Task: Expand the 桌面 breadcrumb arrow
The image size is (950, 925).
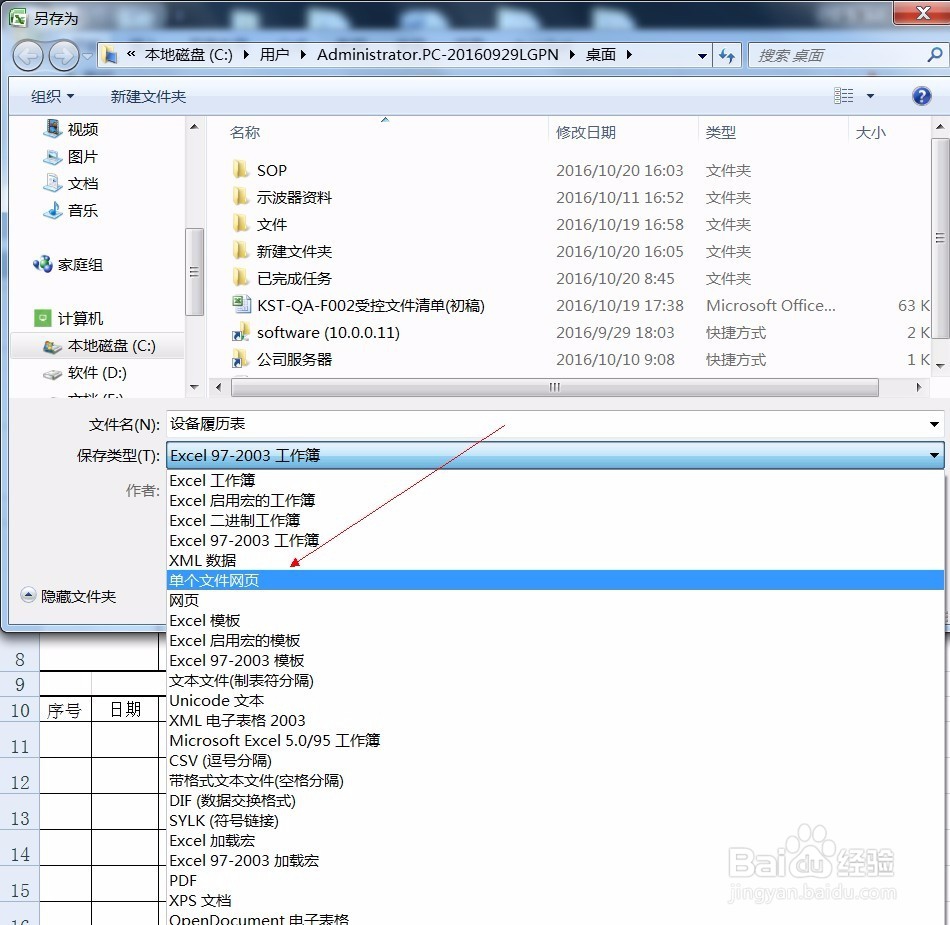Action: [x=629, y=55]
